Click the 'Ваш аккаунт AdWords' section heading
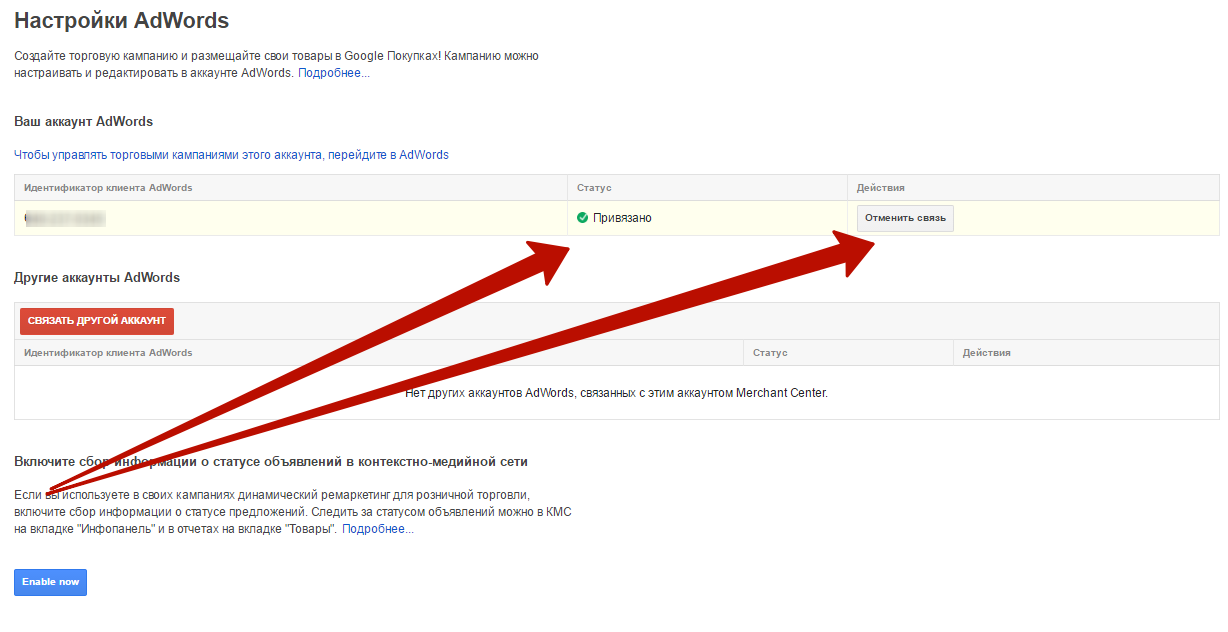Viewport: 1228px width, 632px height. click(84, 121)
